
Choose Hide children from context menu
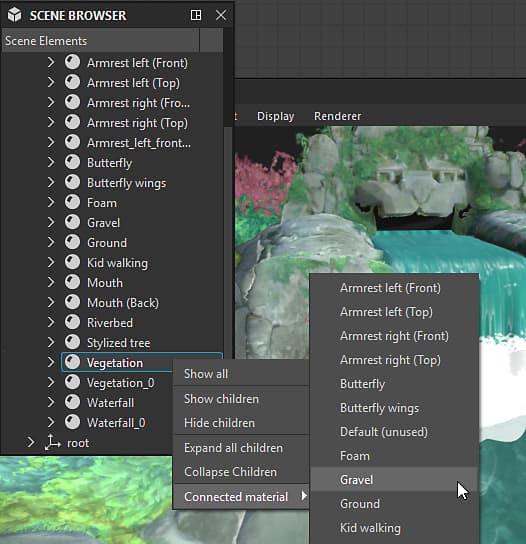[241, 423]
